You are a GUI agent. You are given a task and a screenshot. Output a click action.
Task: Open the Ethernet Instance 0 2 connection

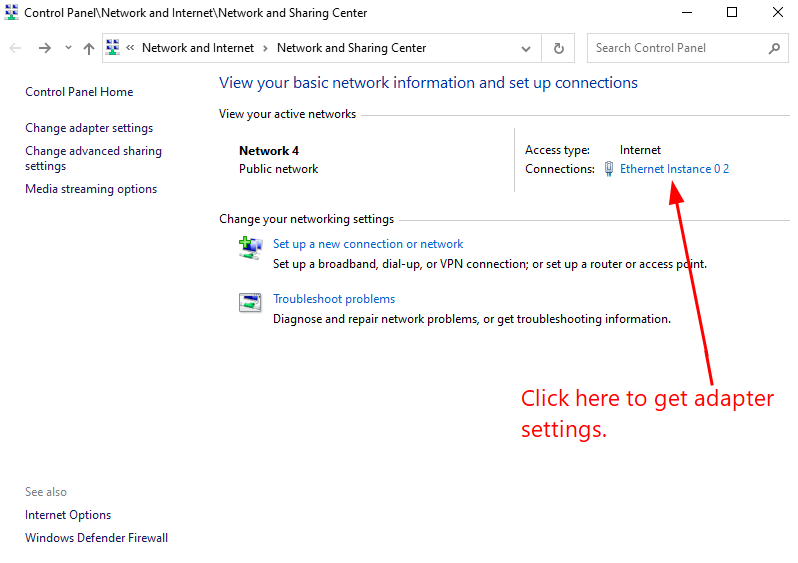(x=674, y=169)
